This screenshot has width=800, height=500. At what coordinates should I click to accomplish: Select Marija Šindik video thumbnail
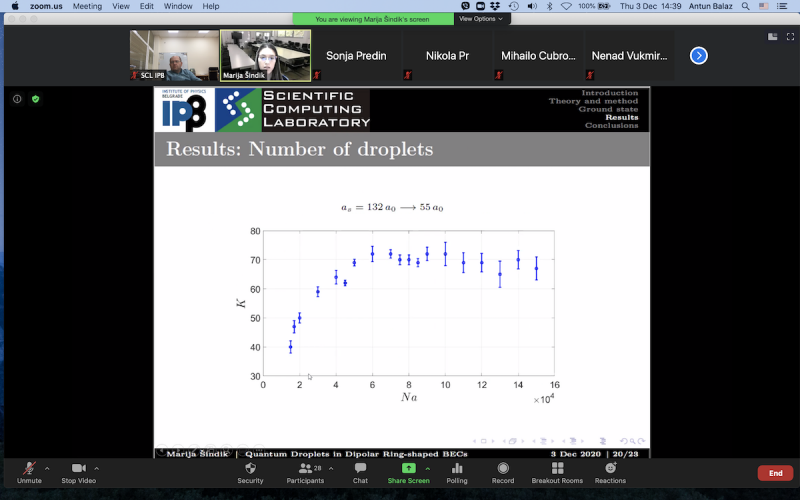(265, 56)
